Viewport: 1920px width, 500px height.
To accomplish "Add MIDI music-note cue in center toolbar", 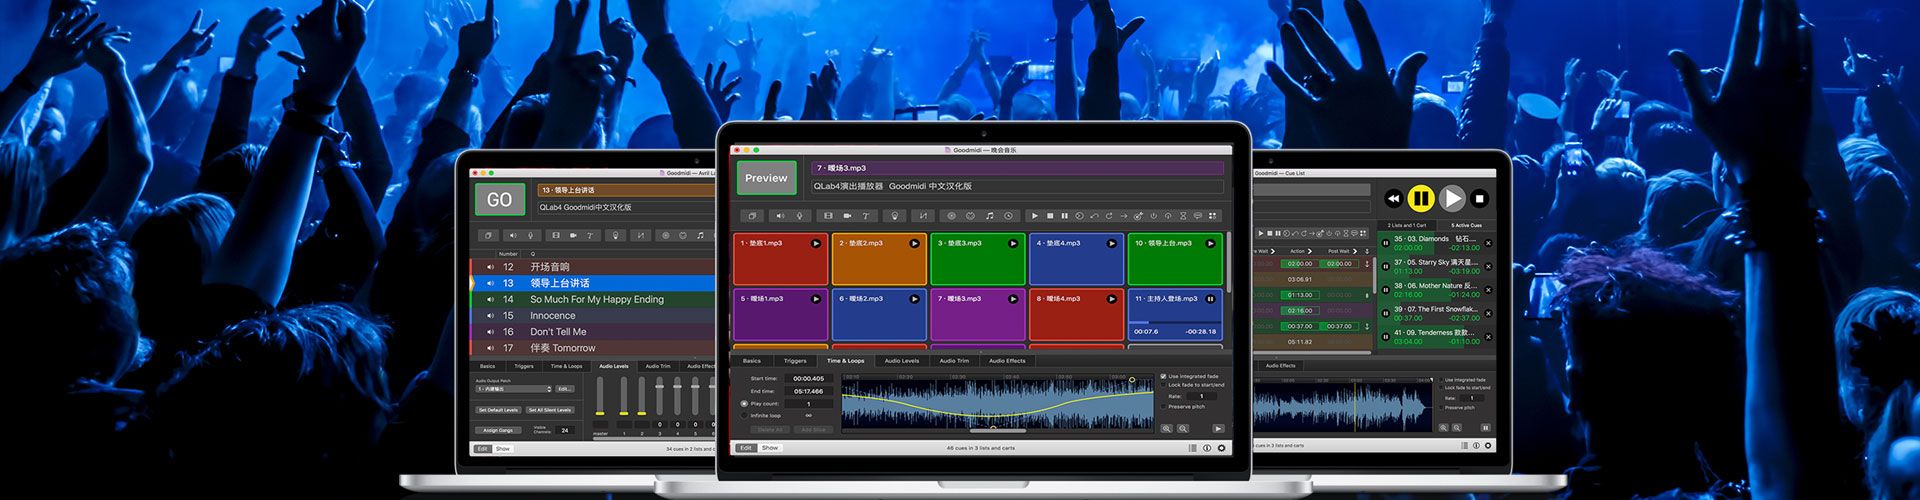I will (x=990, y=216).
